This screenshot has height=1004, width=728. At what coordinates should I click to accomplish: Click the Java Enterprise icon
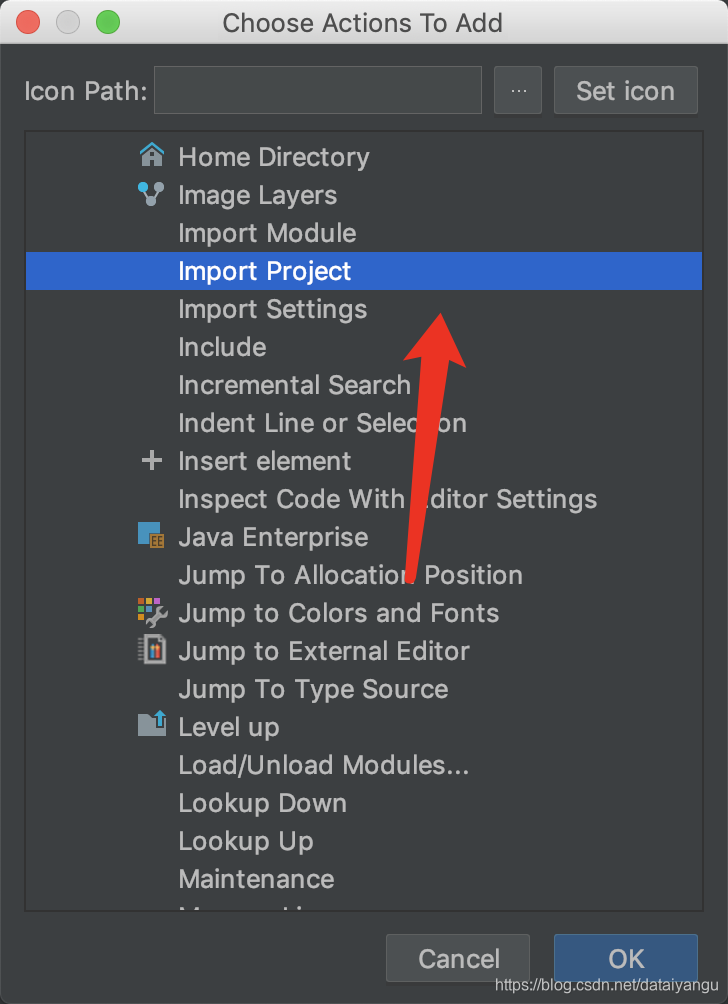click(x=151, y=536)
